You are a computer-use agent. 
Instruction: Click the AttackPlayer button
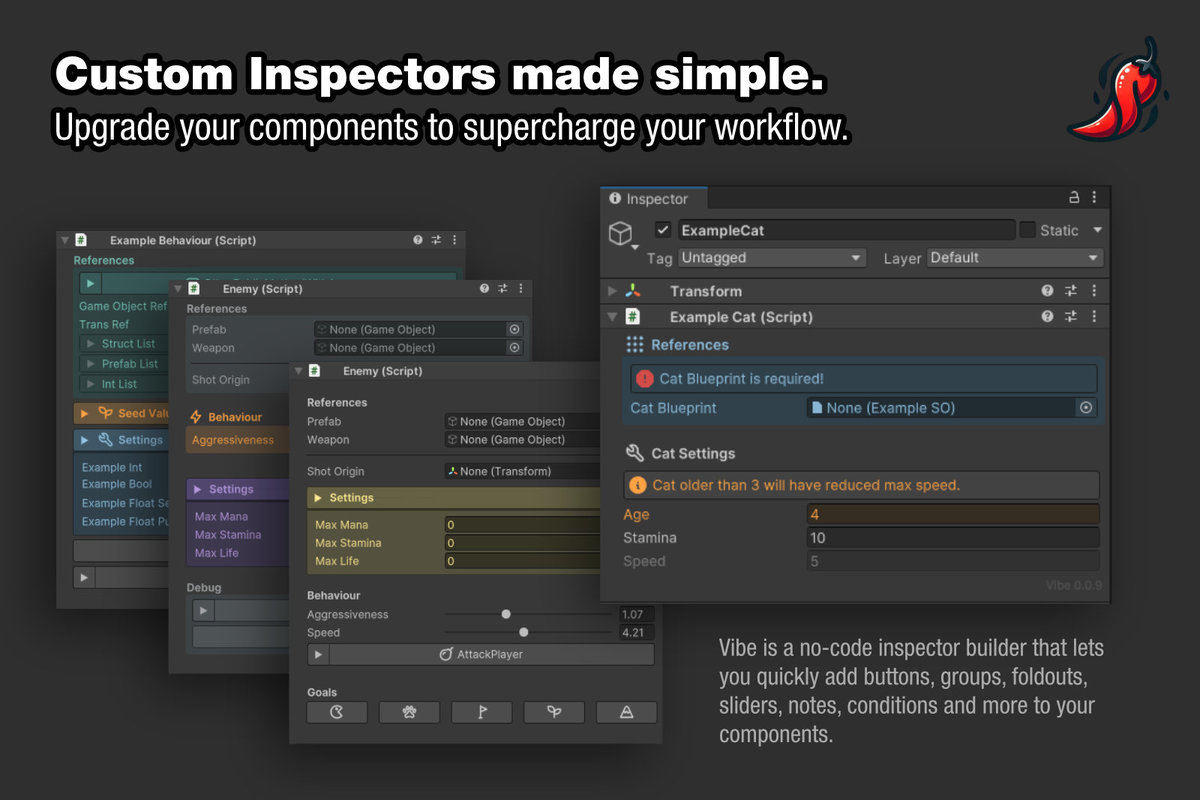492,655
